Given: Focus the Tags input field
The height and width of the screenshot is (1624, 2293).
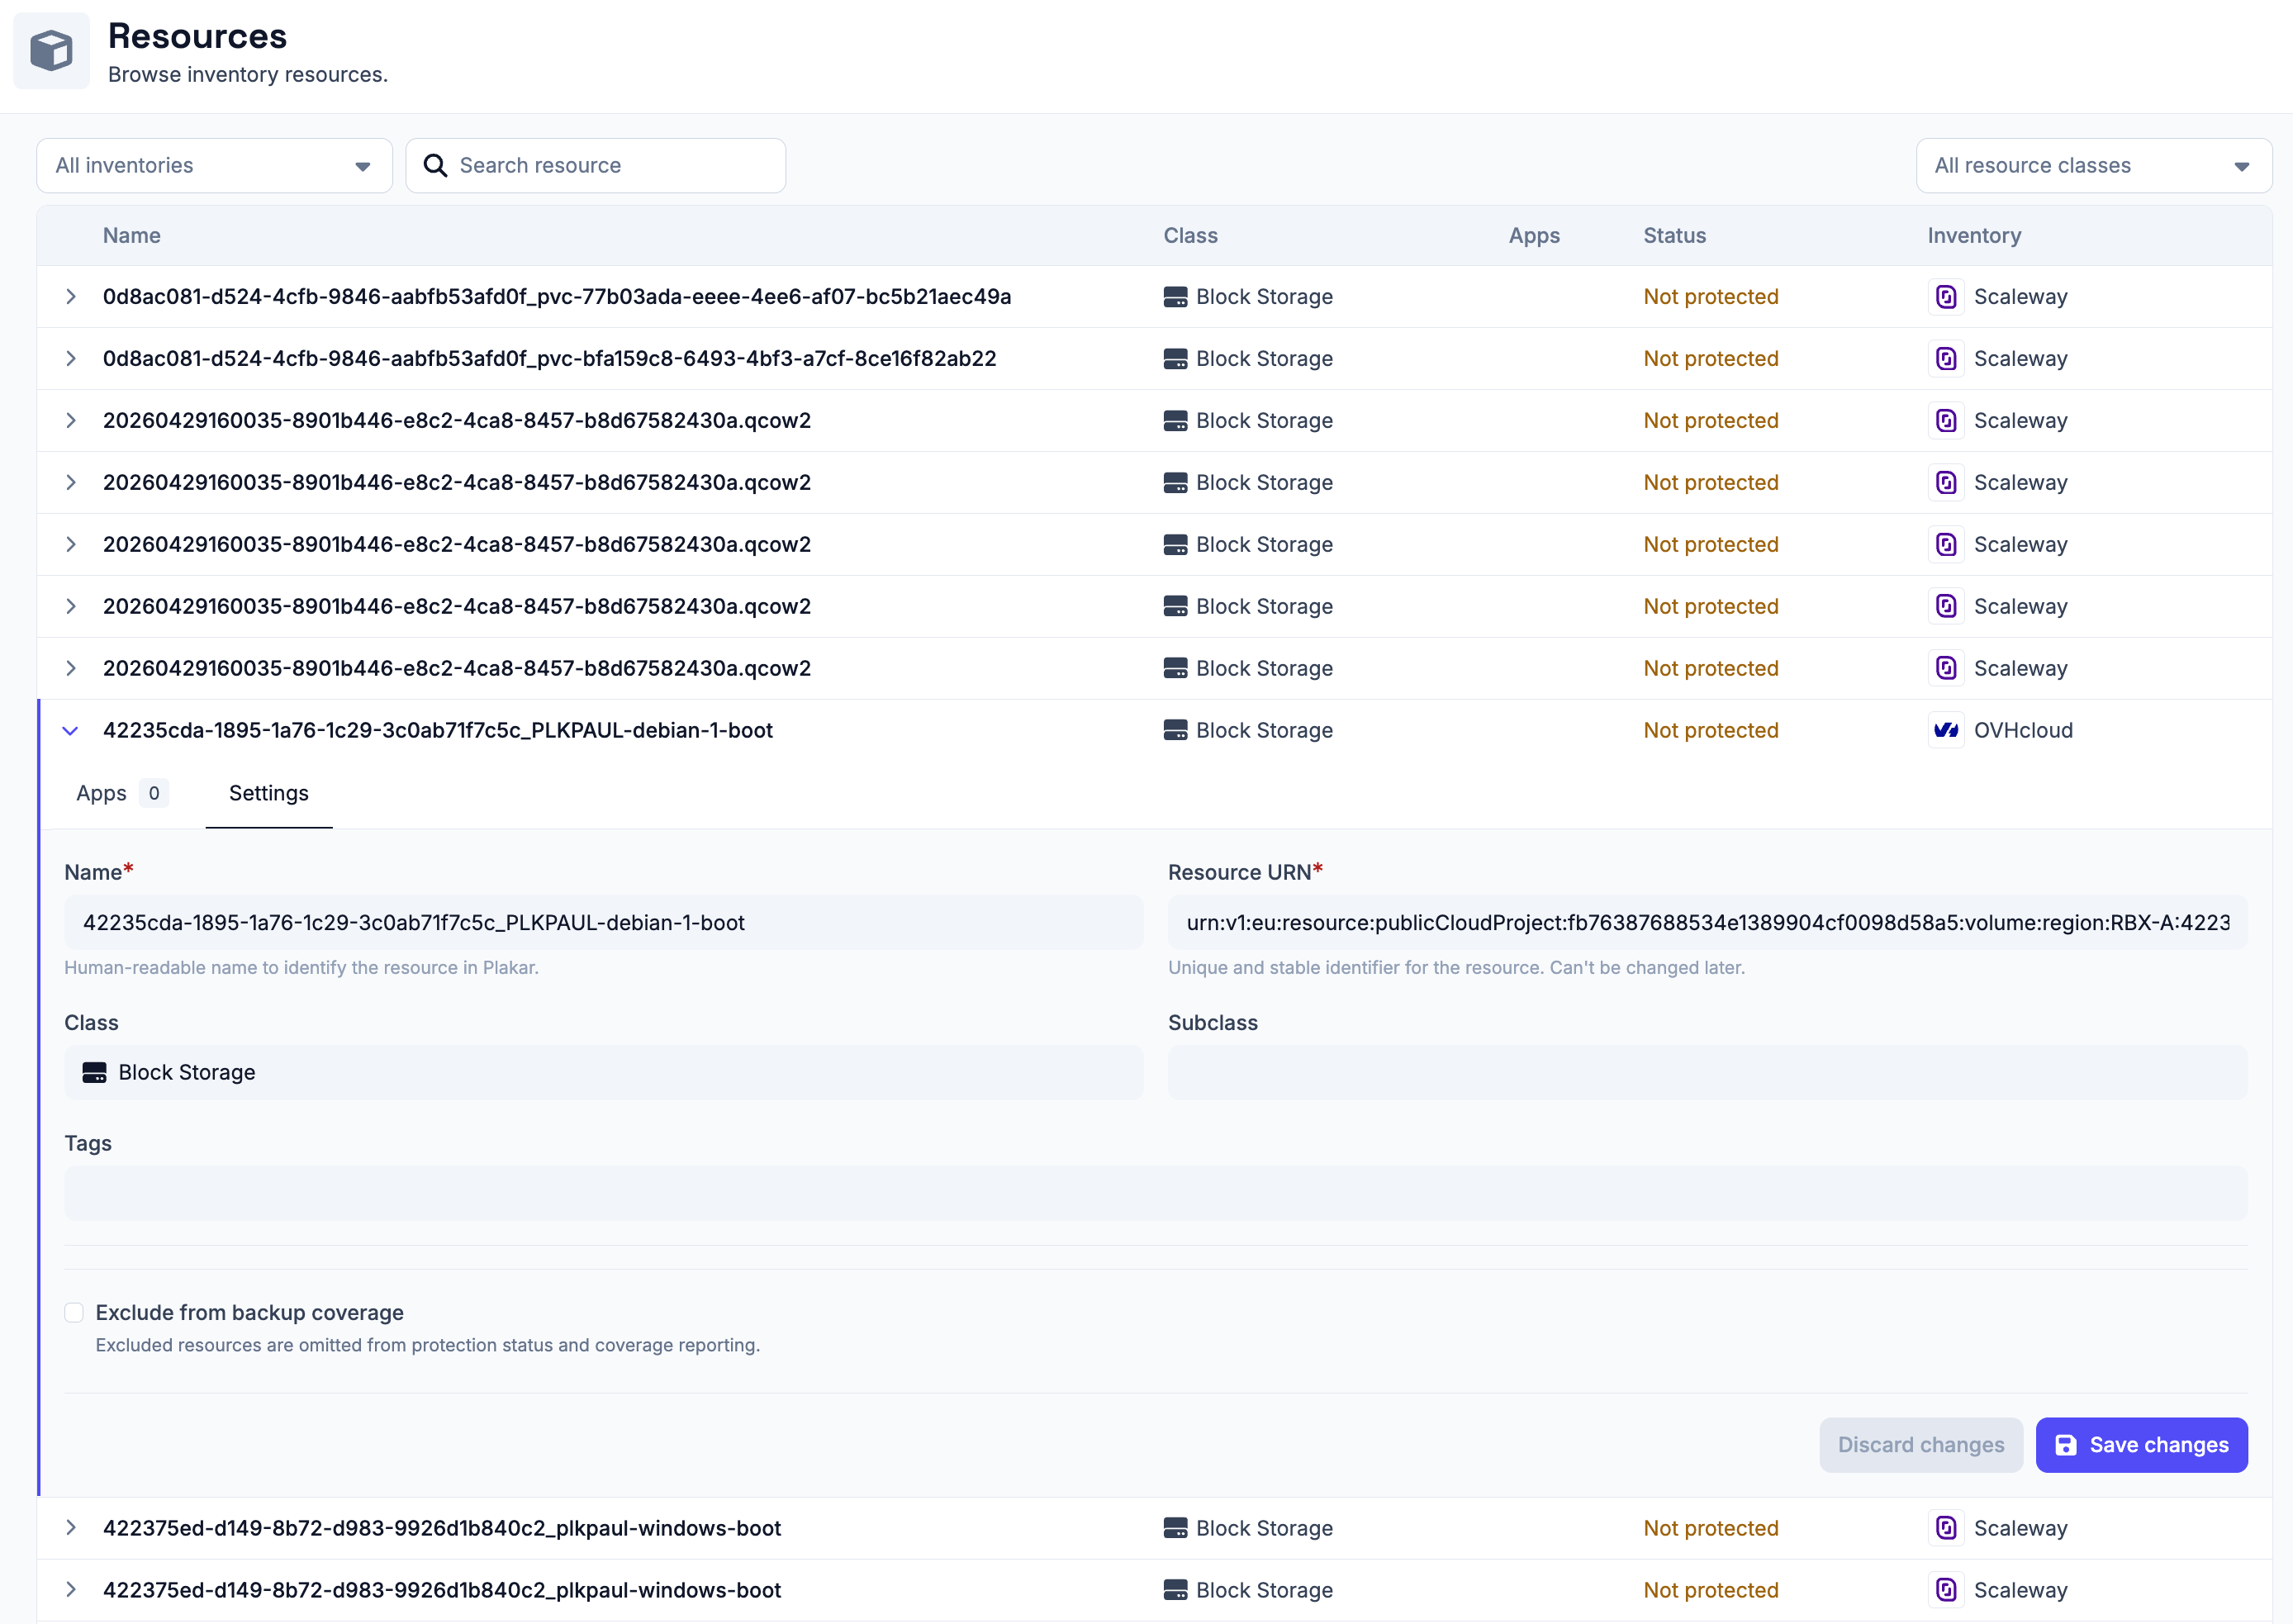Looking at the screenshot, I should tap(1156, 1193).
